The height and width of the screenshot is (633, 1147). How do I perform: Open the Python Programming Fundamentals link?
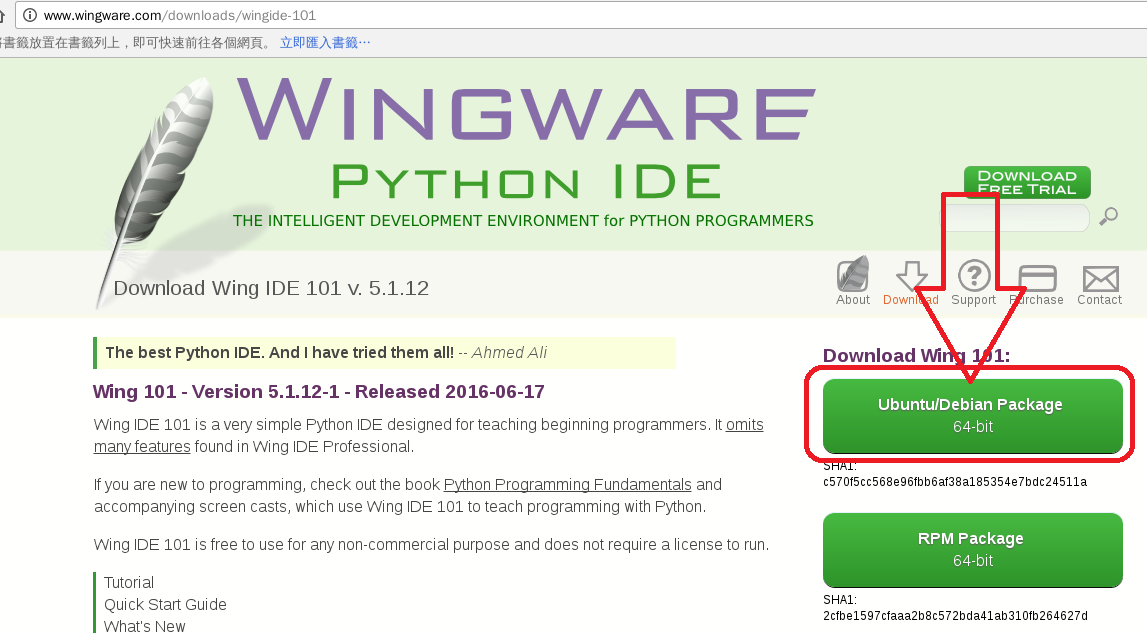[567, 484]
